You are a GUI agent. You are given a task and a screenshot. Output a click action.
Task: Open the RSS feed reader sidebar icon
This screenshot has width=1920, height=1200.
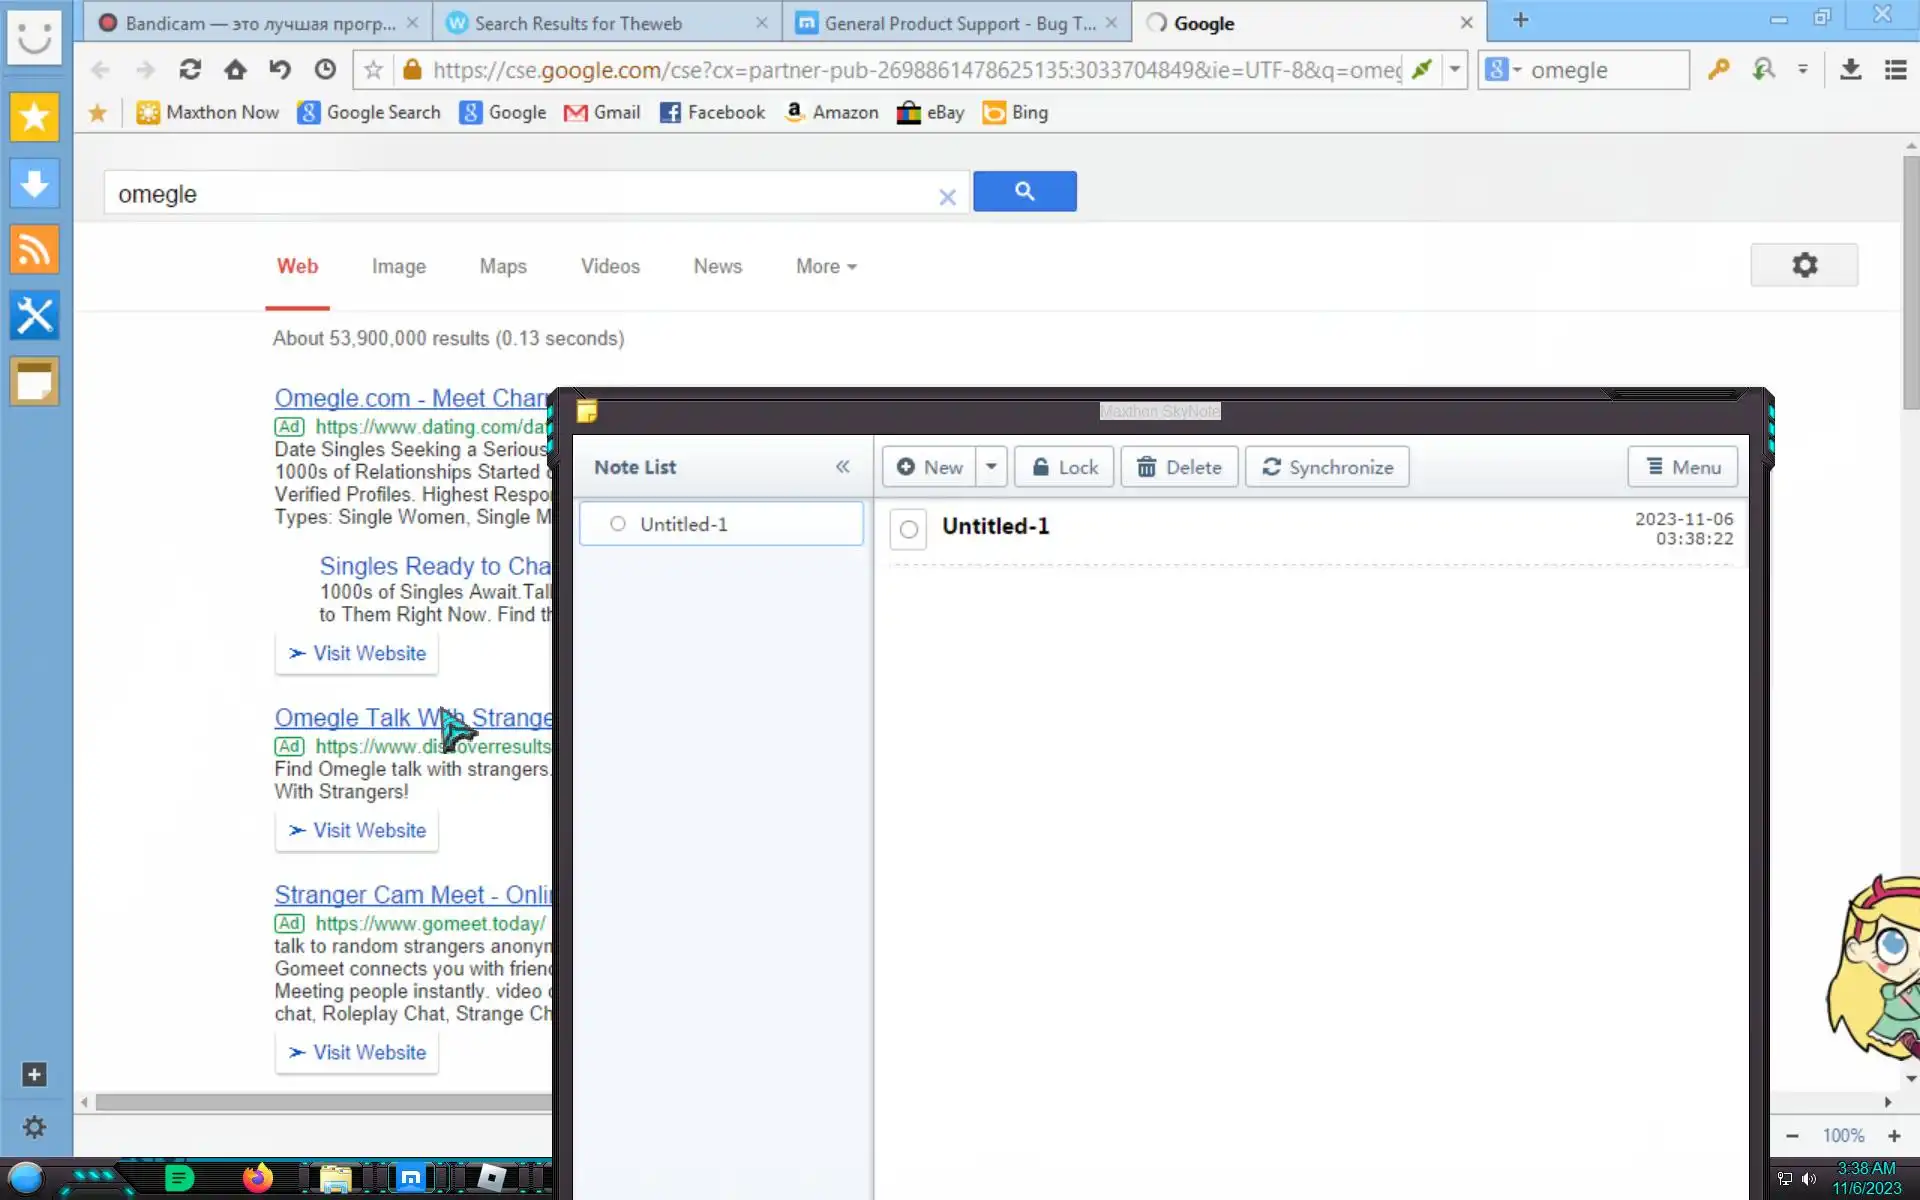pyautogui.click(x=34, y=250)
